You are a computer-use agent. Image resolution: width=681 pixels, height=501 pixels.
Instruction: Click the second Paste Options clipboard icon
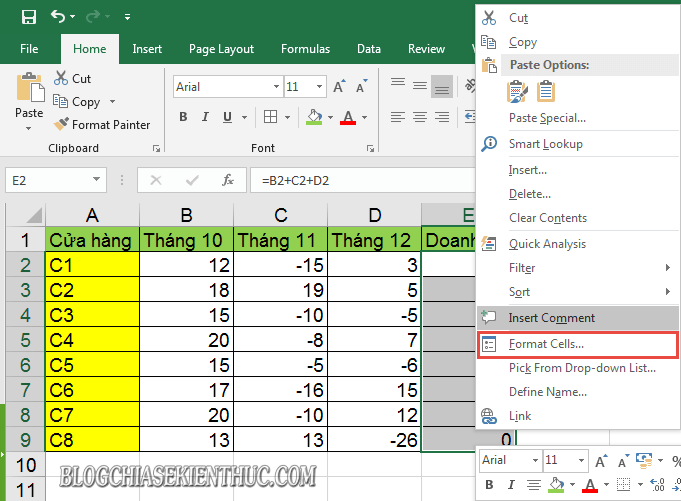point(546,92)
